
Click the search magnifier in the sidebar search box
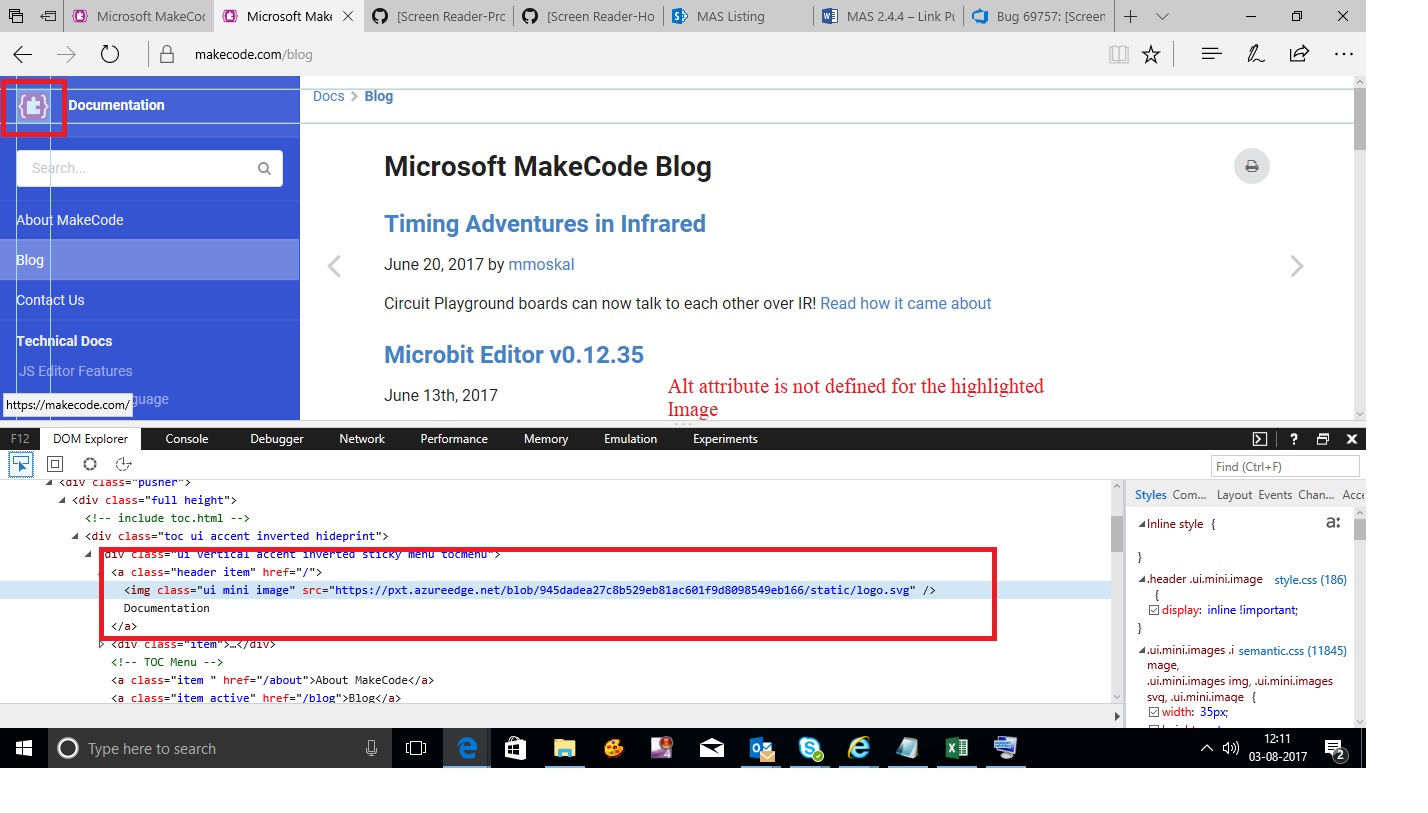(264, 168)
